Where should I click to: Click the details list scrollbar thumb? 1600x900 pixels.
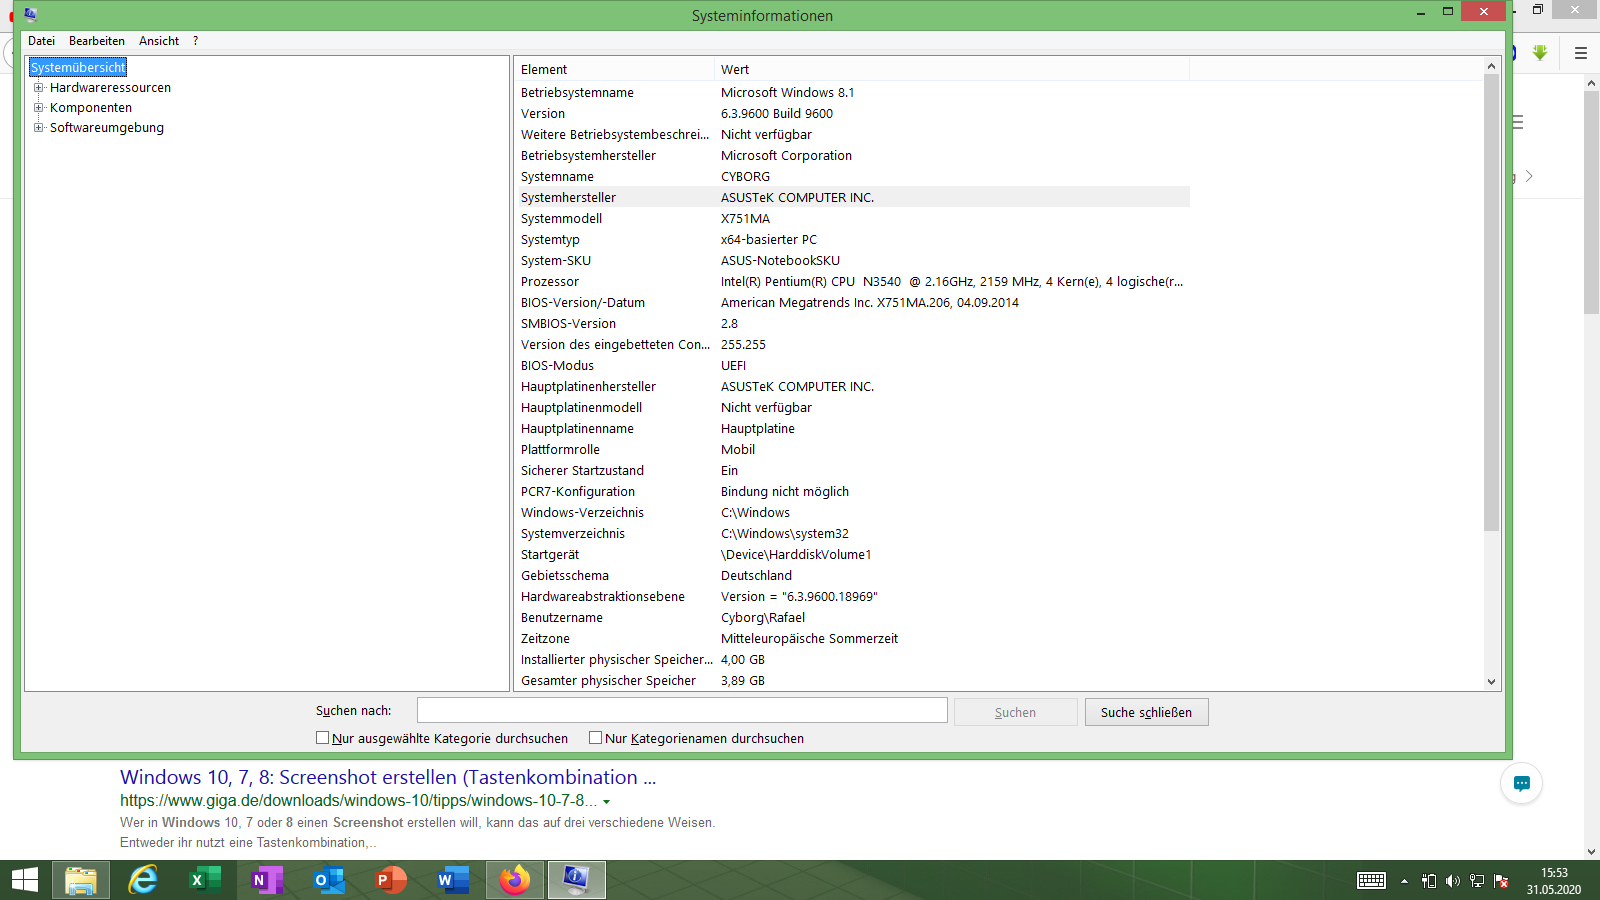pos(1491,302)
